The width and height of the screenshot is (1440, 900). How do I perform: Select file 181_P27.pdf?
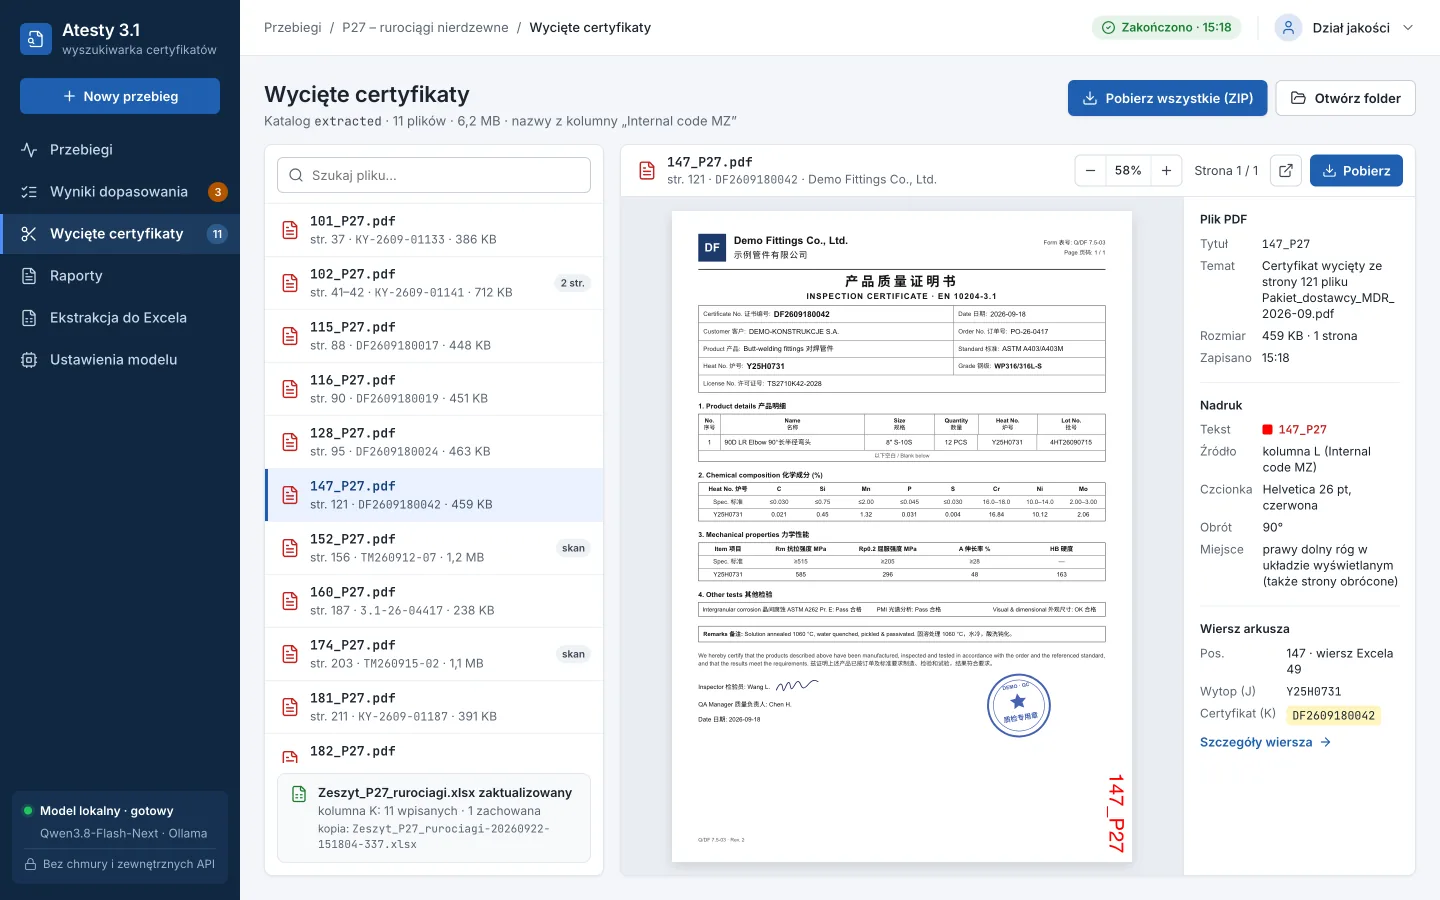434,707
